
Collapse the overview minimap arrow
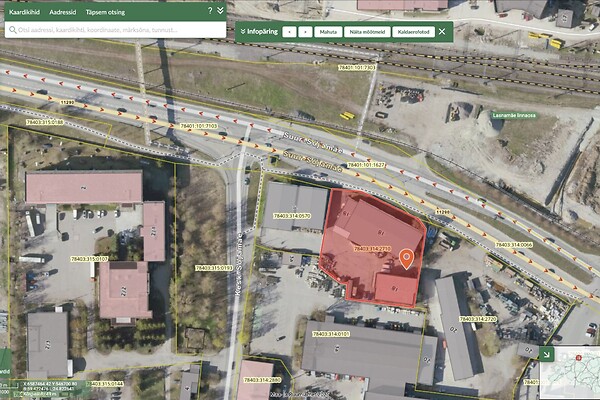[547, 353]
